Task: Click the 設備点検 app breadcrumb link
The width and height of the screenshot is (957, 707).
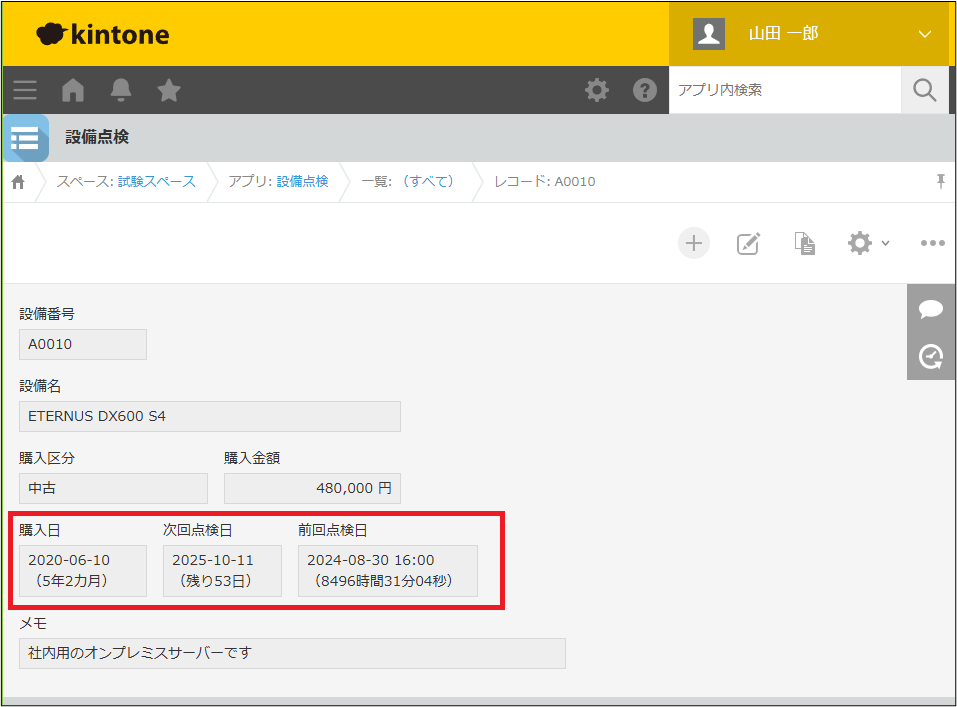Action: coord(302,181)
